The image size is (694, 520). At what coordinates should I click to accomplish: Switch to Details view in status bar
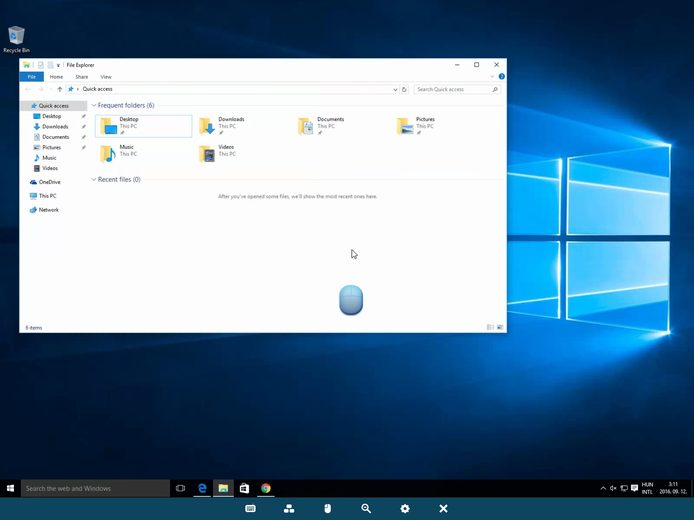490,327
